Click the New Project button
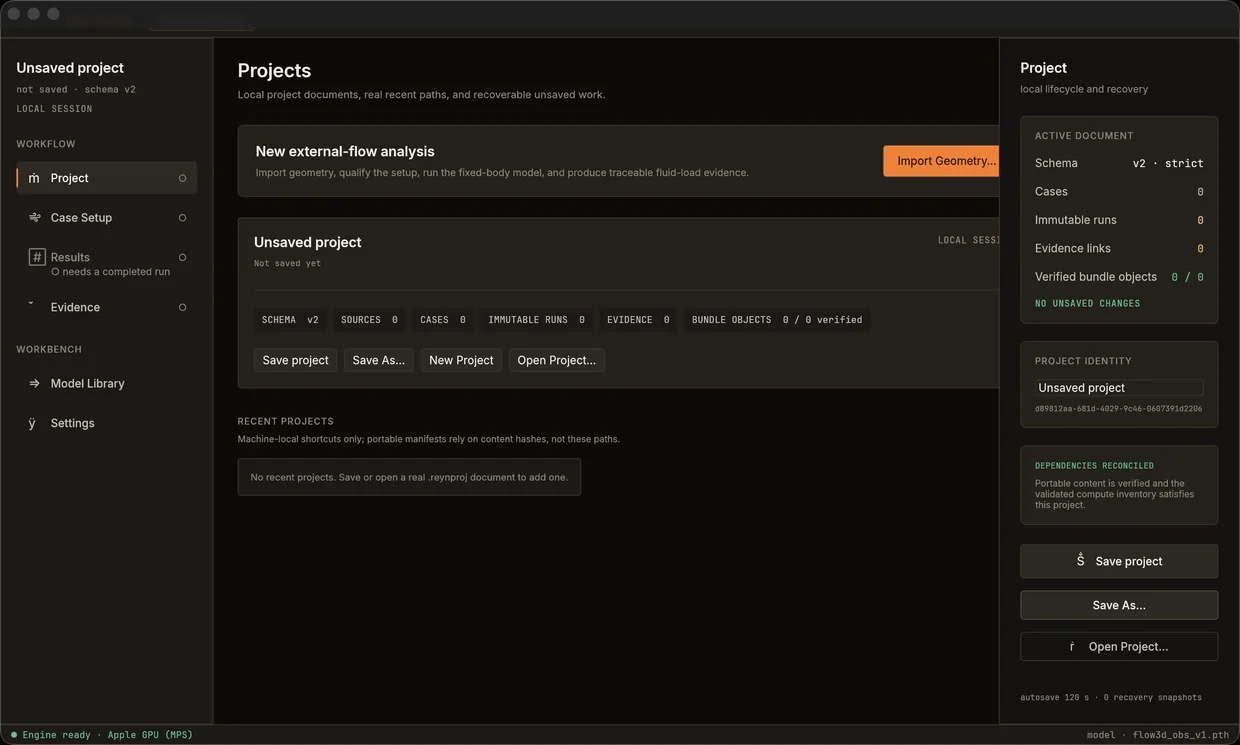Screen dimensions: 1240x745 pyautogui.click(x=461, y=360)
